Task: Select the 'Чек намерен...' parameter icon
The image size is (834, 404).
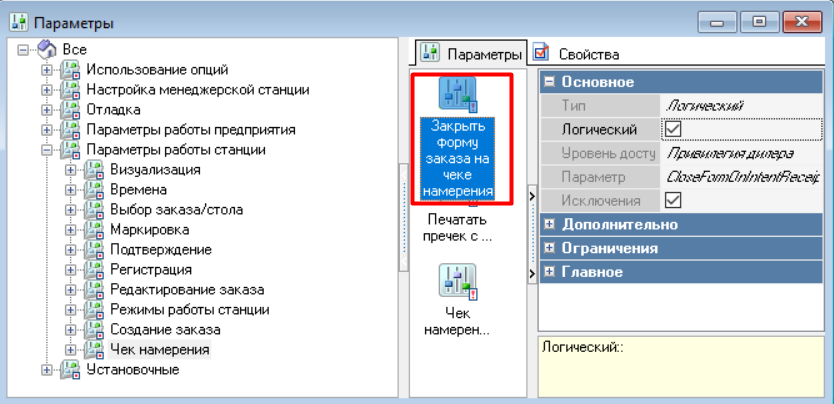Action: [x=457, y=280]
